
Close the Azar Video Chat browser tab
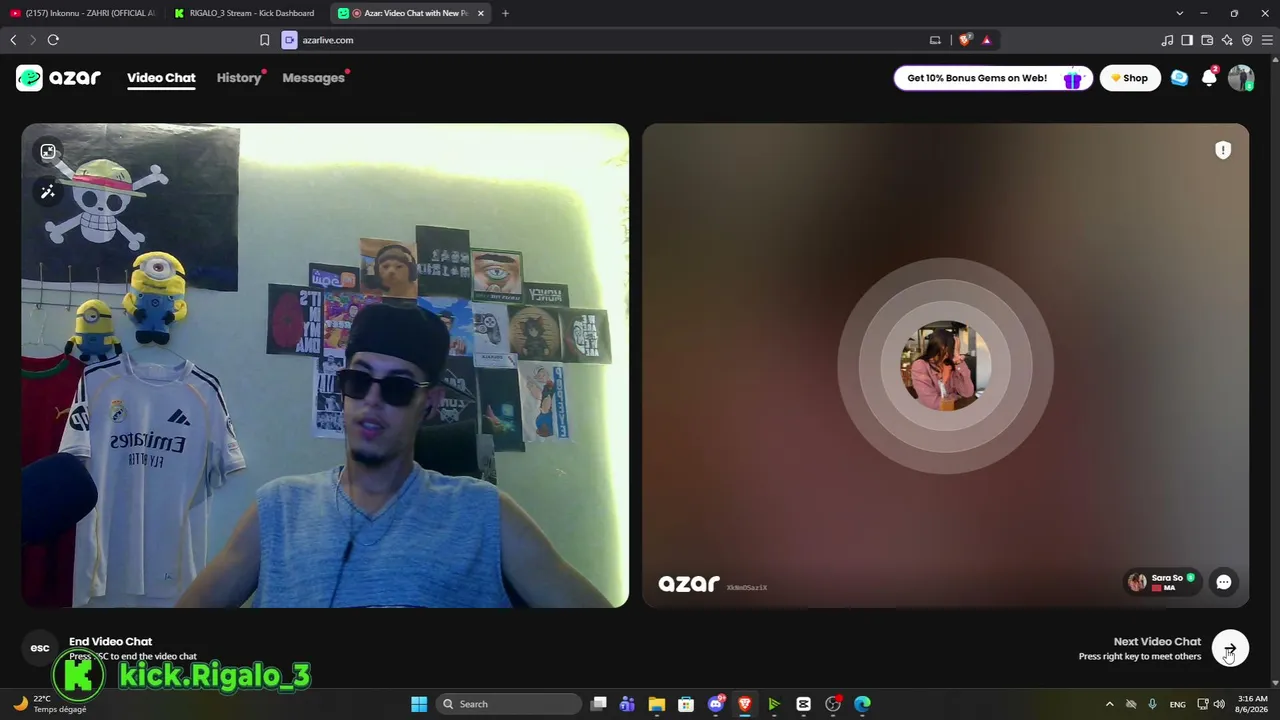pos(481,13)
